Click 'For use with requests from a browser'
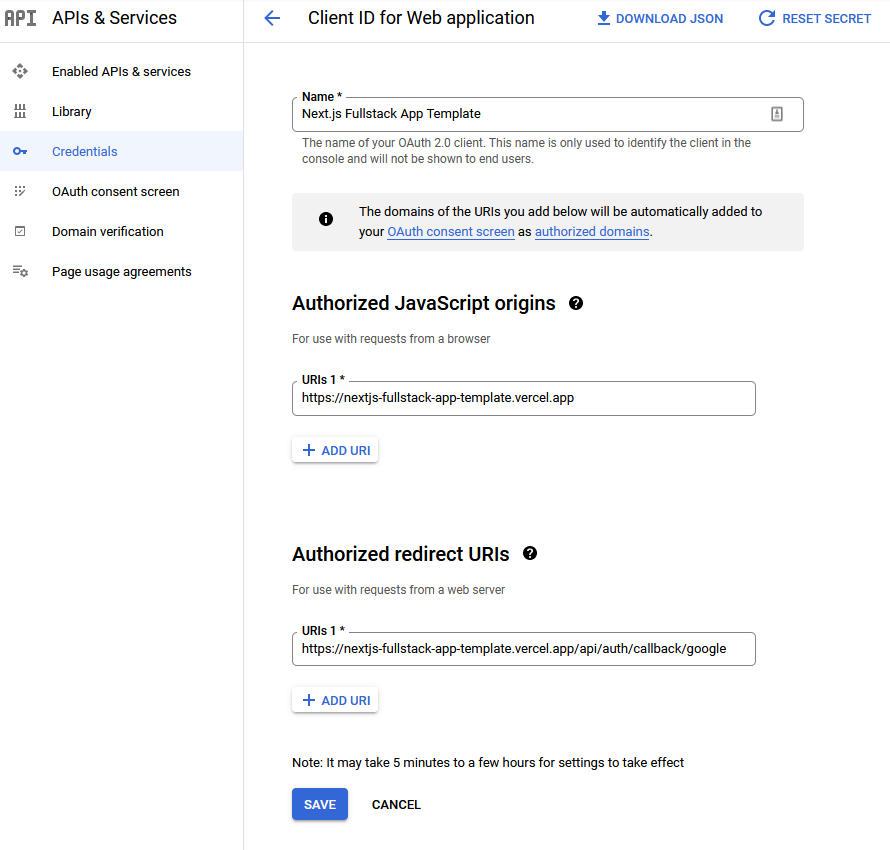The height and width of the screenshot is (850, 890). [391, 339]
